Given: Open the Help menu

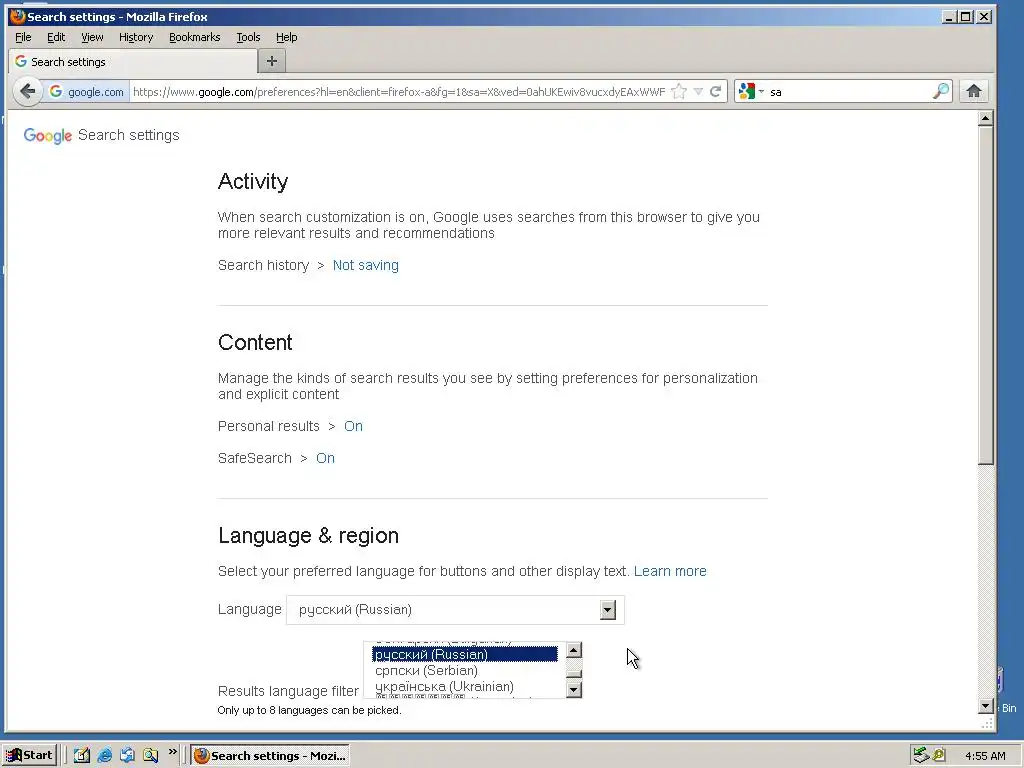Looking at the screenshot, I should 287,37.
